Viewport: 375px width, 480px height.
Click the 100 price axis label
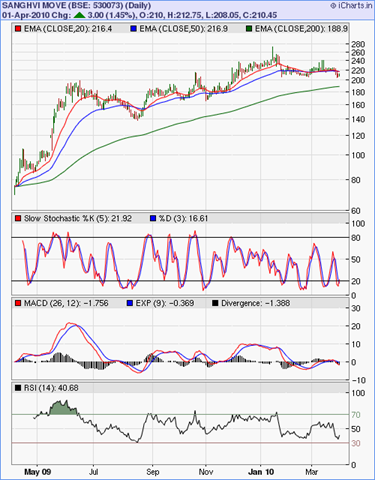(x=358, y=155)
